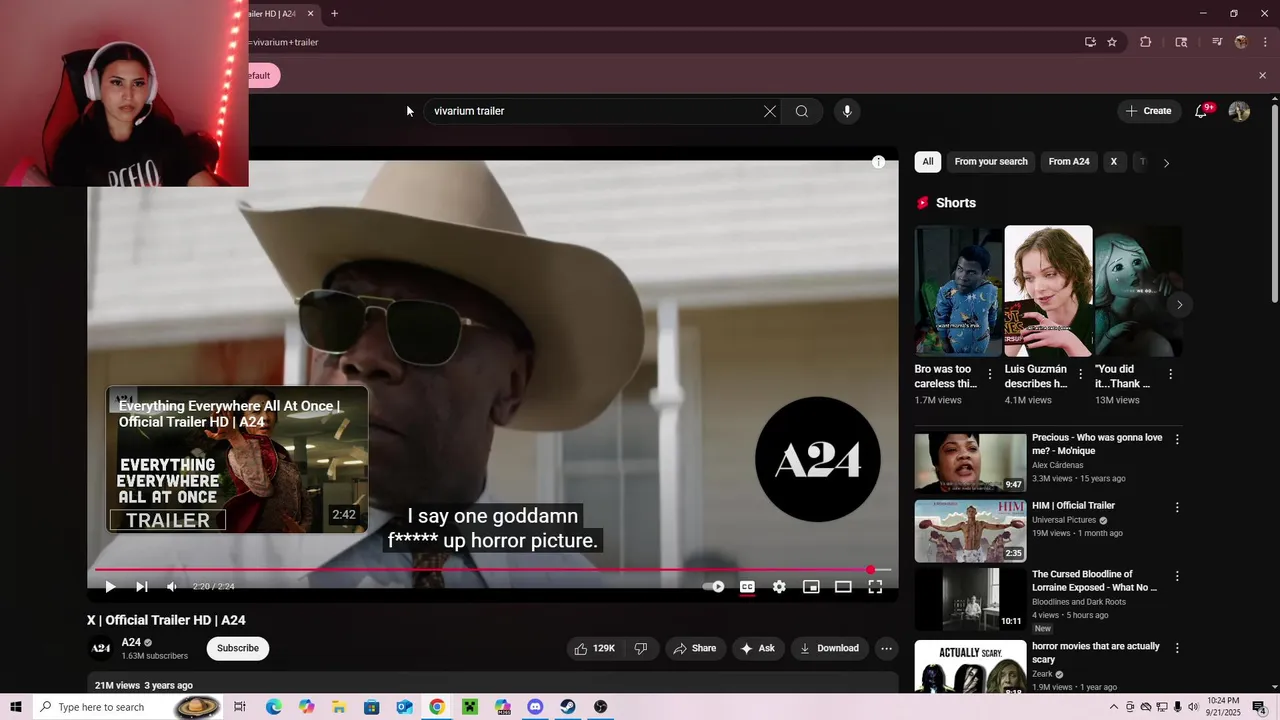Image resolution: width=1280 pixels, height=720 pixels.
Task: Share the video
Action: coord(695,648)
